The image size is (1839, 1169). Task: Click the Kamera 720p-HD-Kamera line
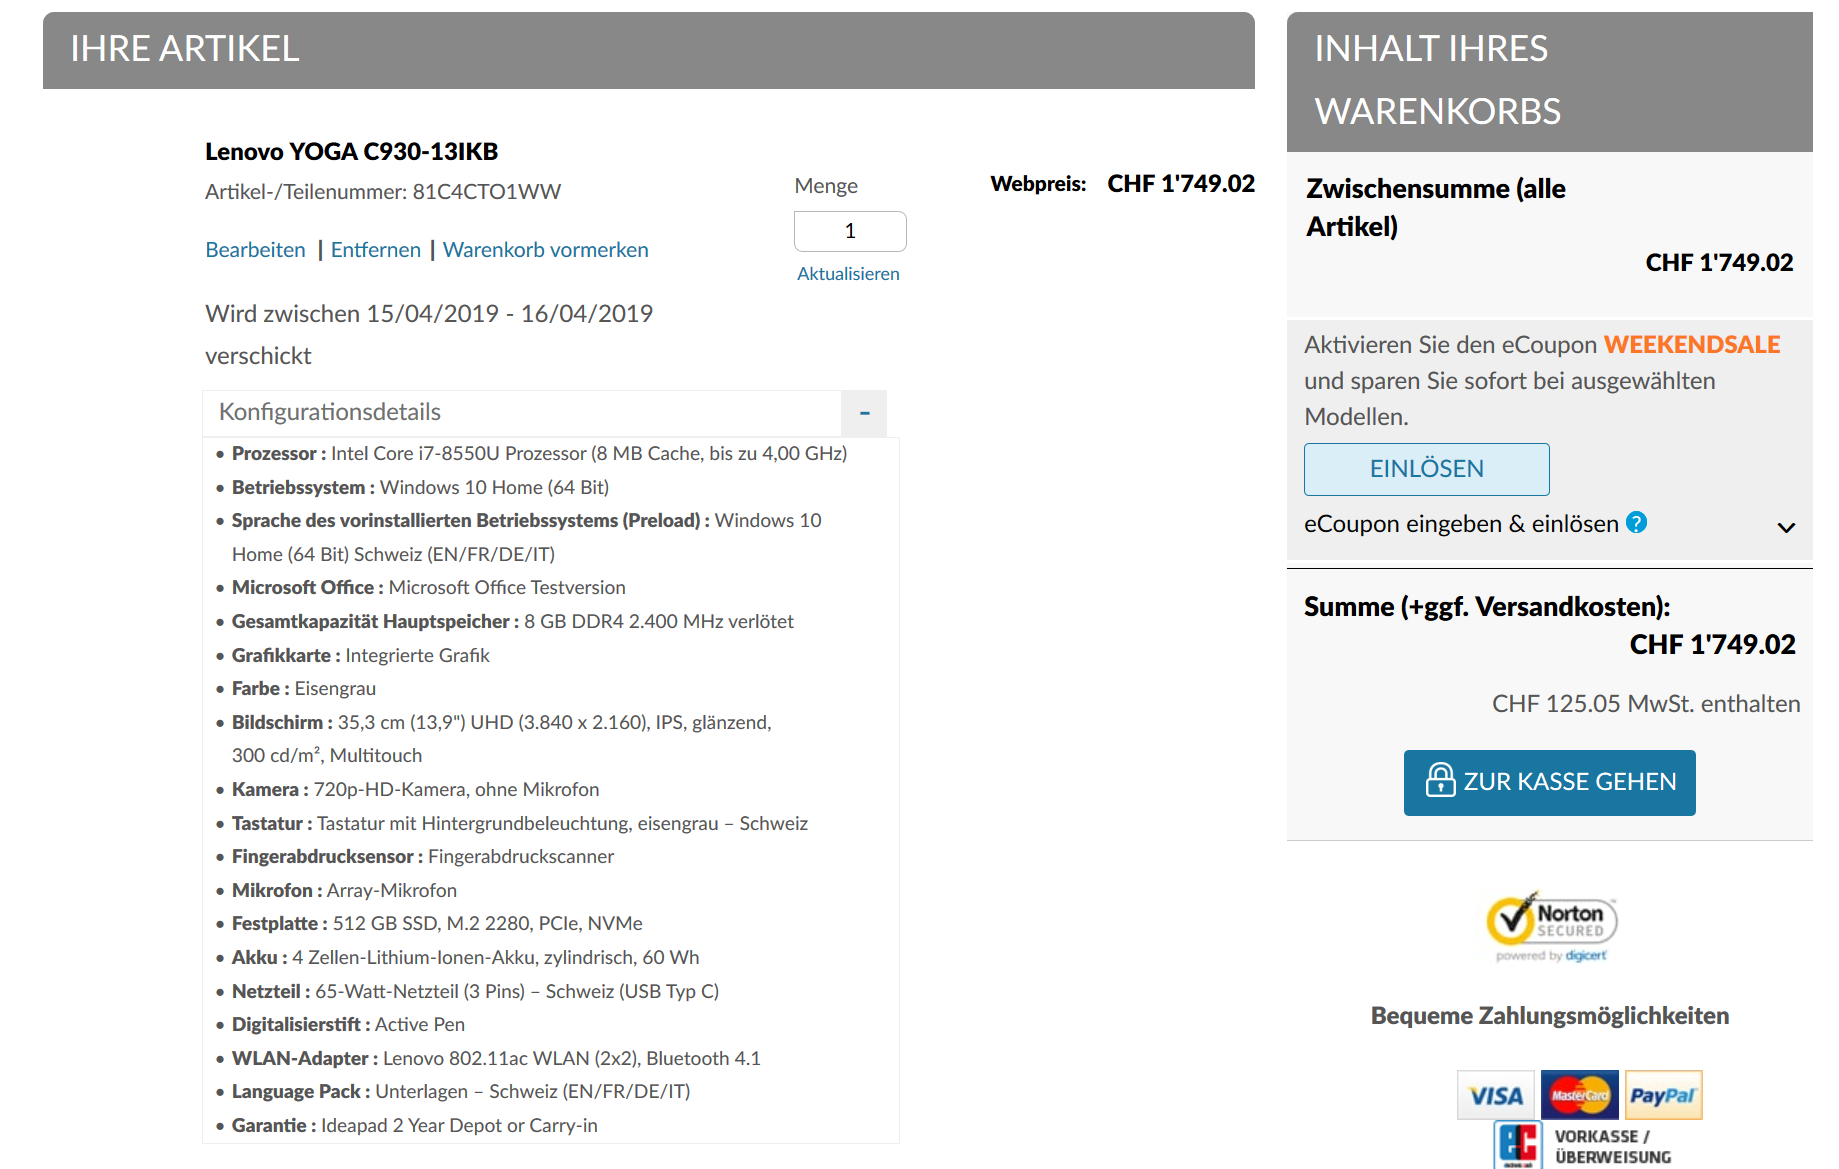click(416, 790)
